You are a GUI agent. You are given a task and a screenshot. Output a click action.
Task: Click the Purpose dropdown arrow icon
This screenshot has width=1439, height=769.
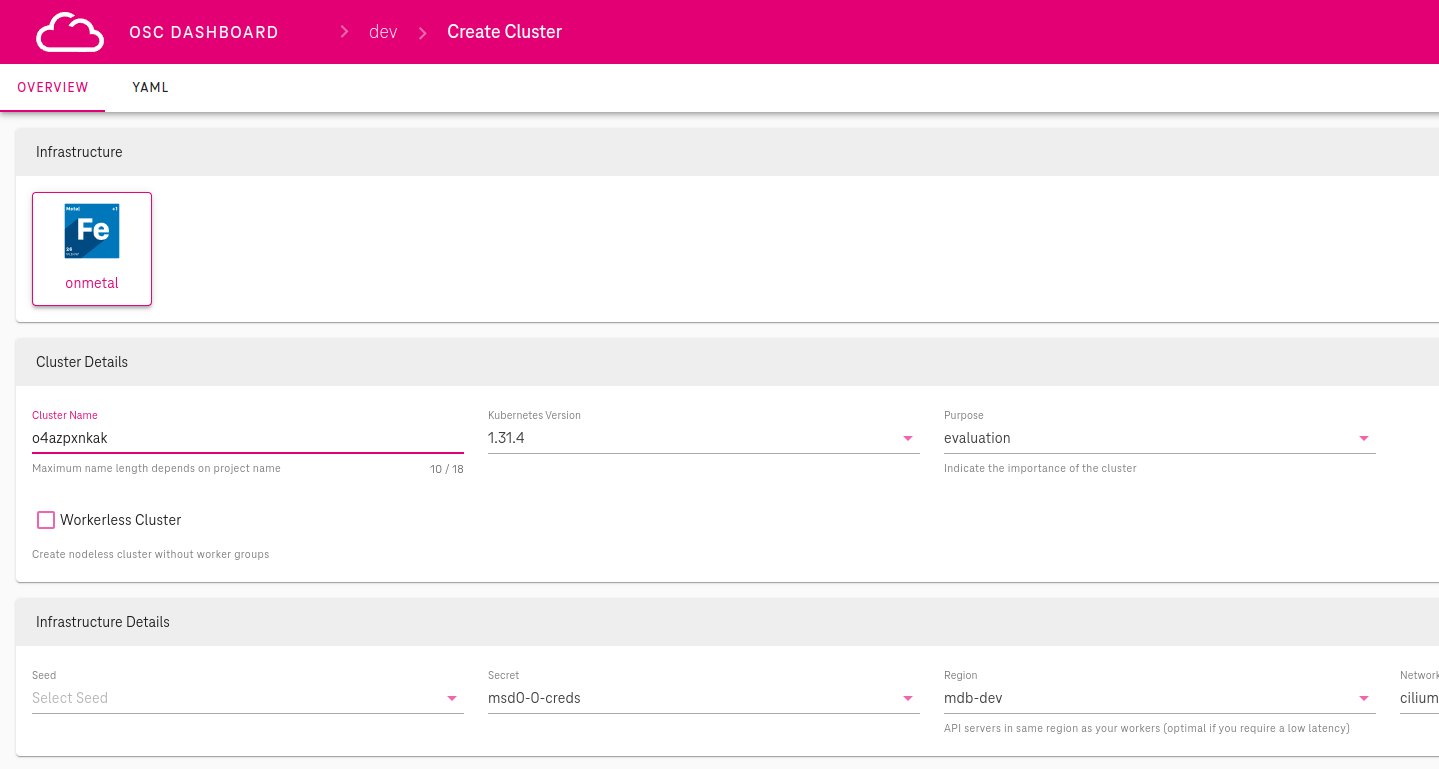click(1363, 439)
